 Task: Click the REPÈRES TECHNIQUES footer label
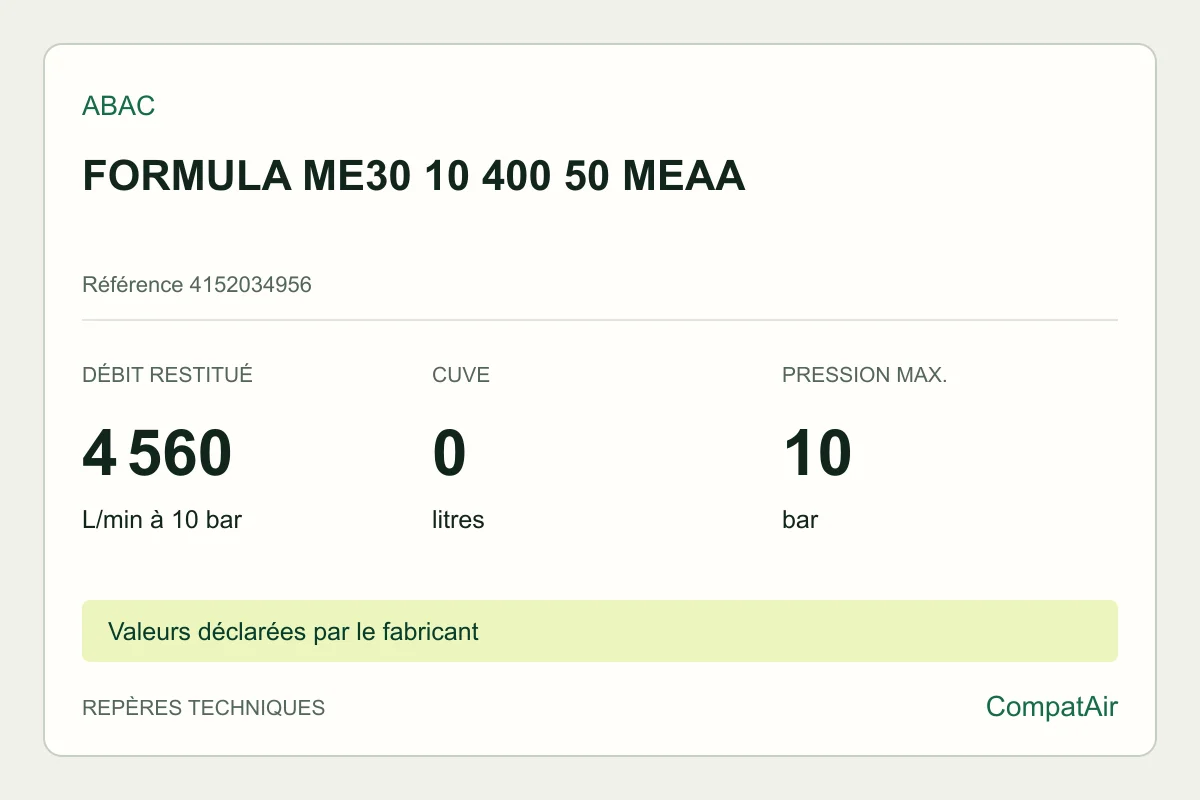[x=203, y=708]
